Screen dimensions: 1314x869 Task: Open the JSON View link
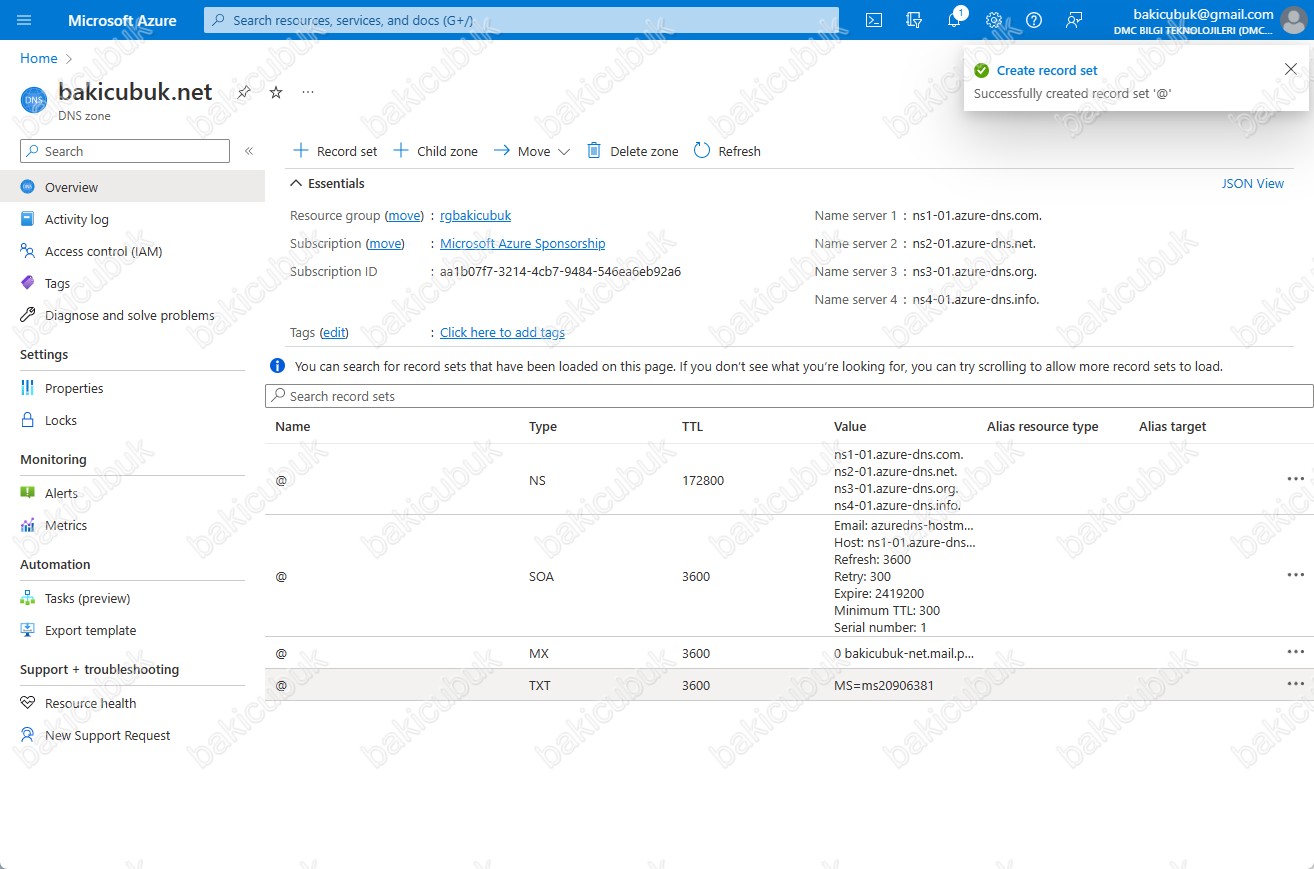1252,183
